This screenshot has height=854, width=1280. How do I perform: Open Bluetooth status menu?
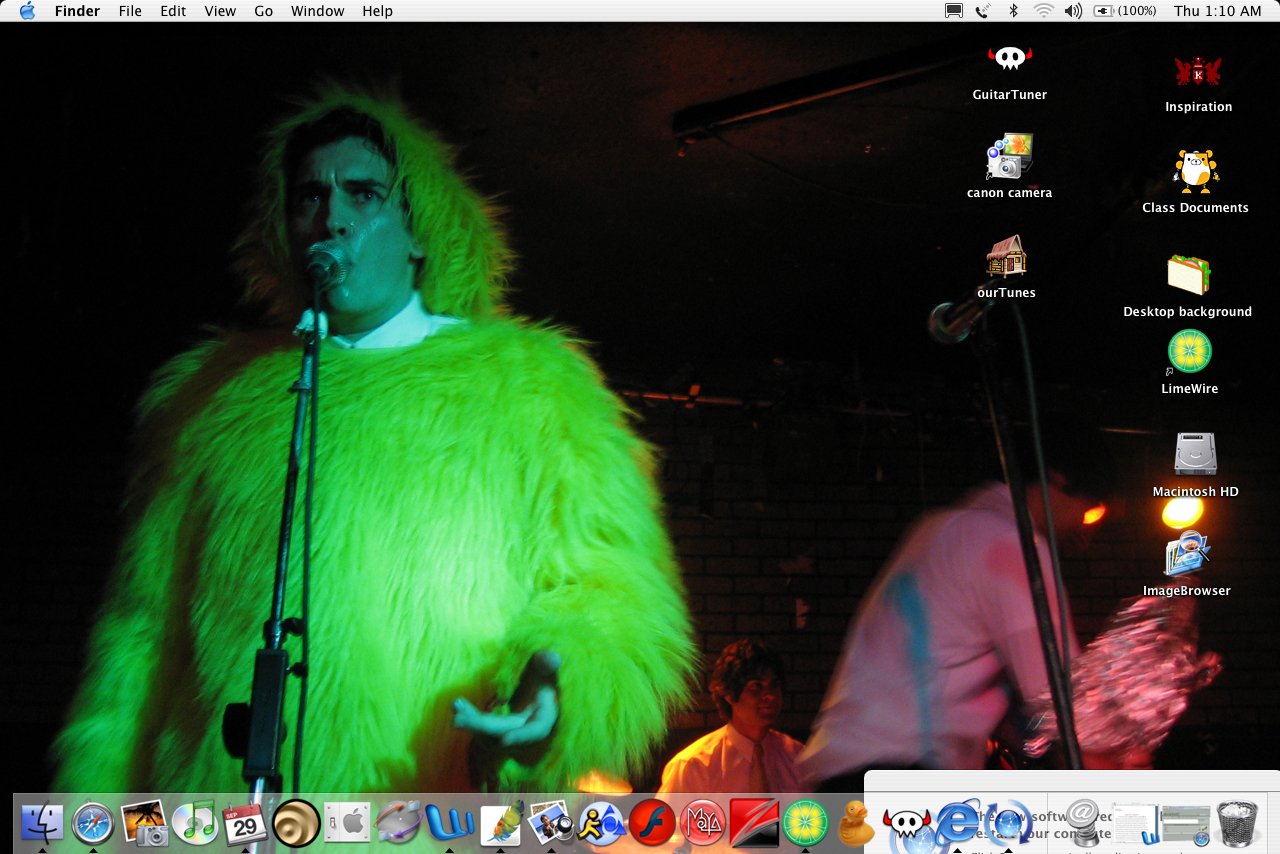1013,11
